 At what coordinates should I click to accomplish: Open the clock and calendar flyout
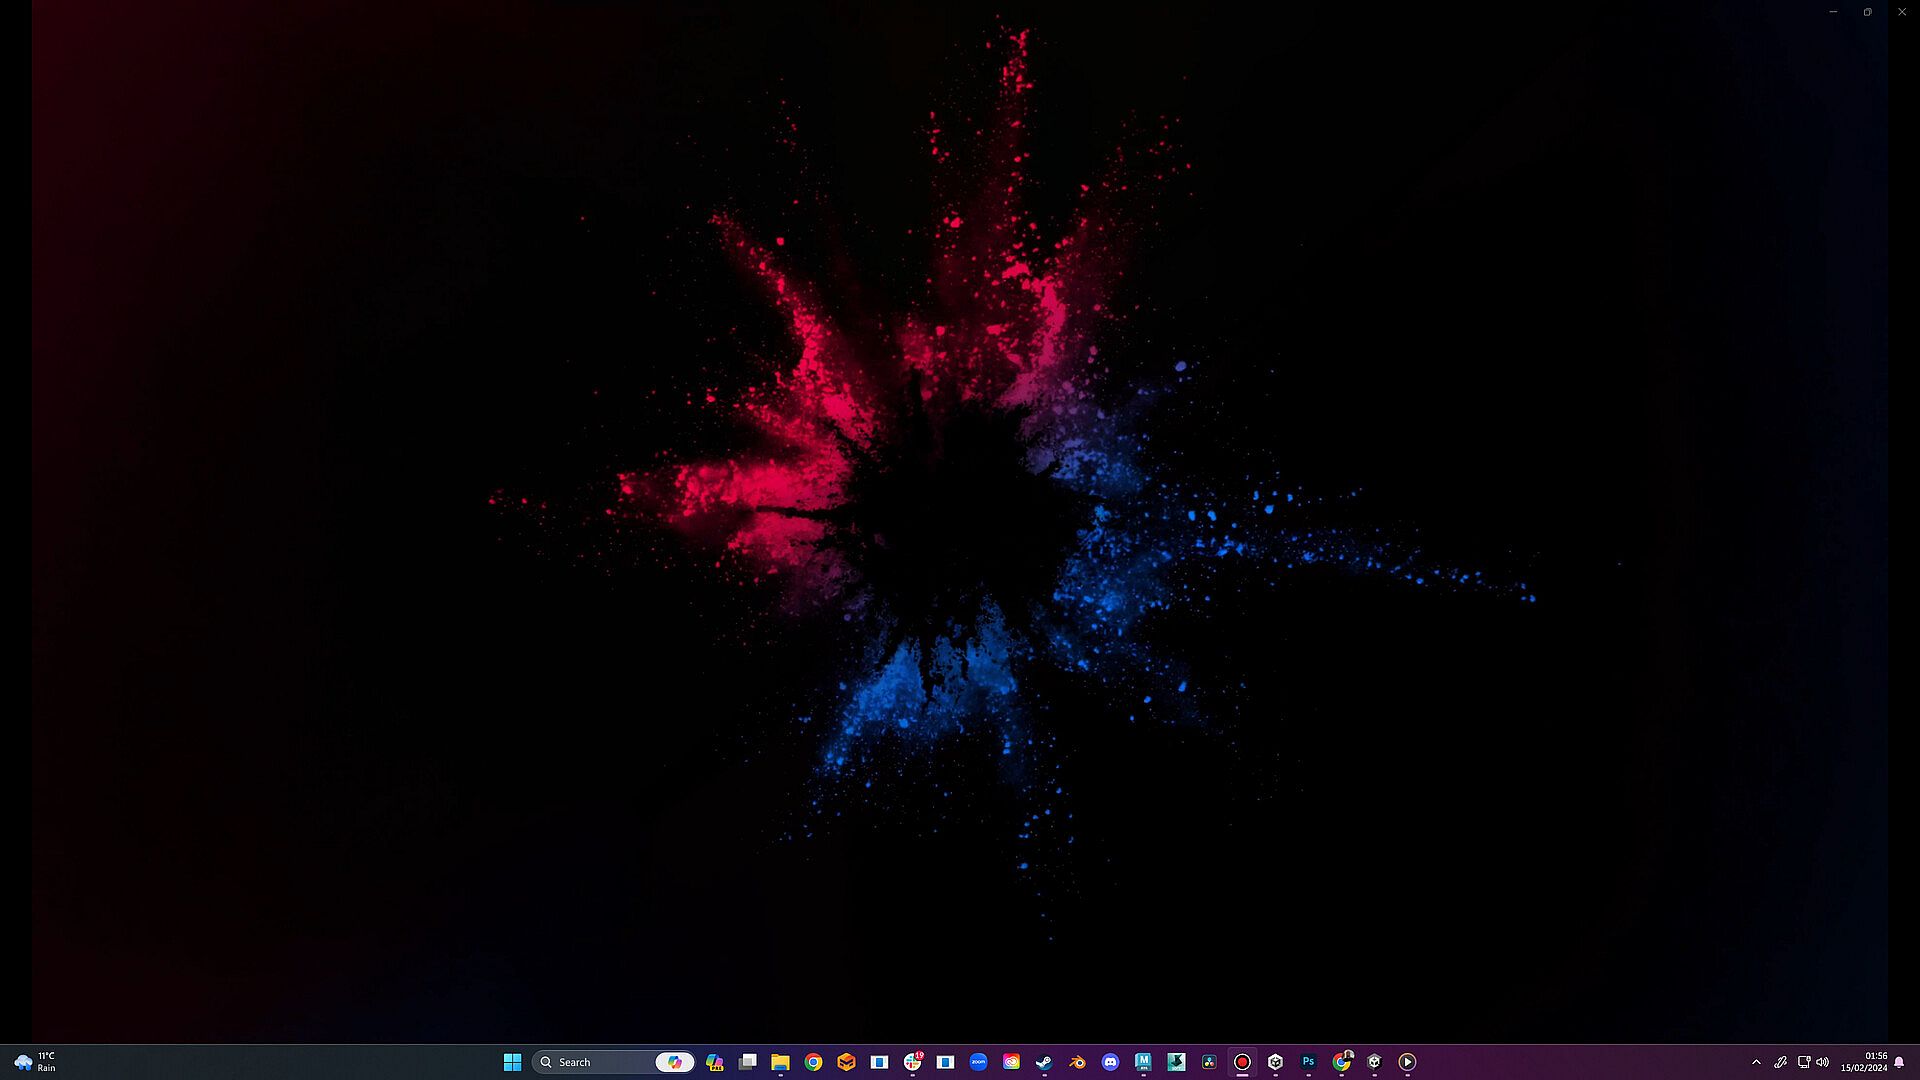1864,1062
